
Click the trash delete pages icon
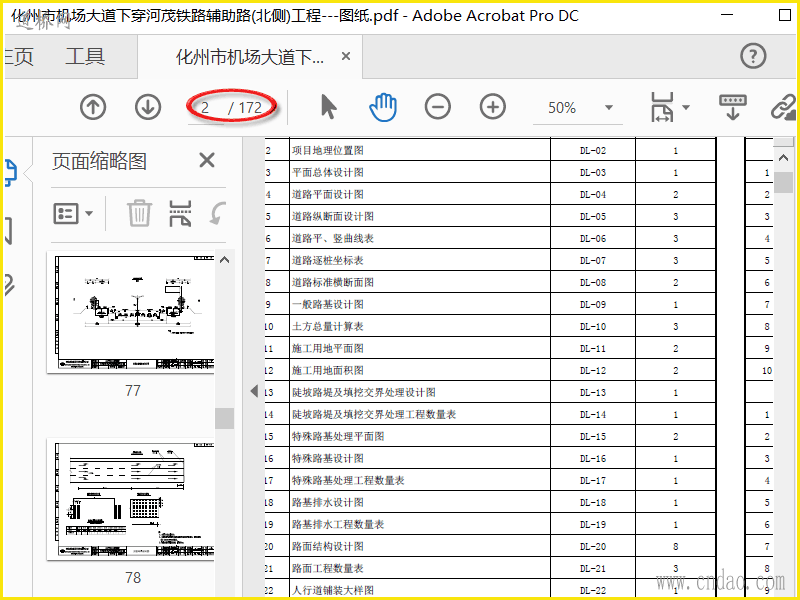coord(139,213)
